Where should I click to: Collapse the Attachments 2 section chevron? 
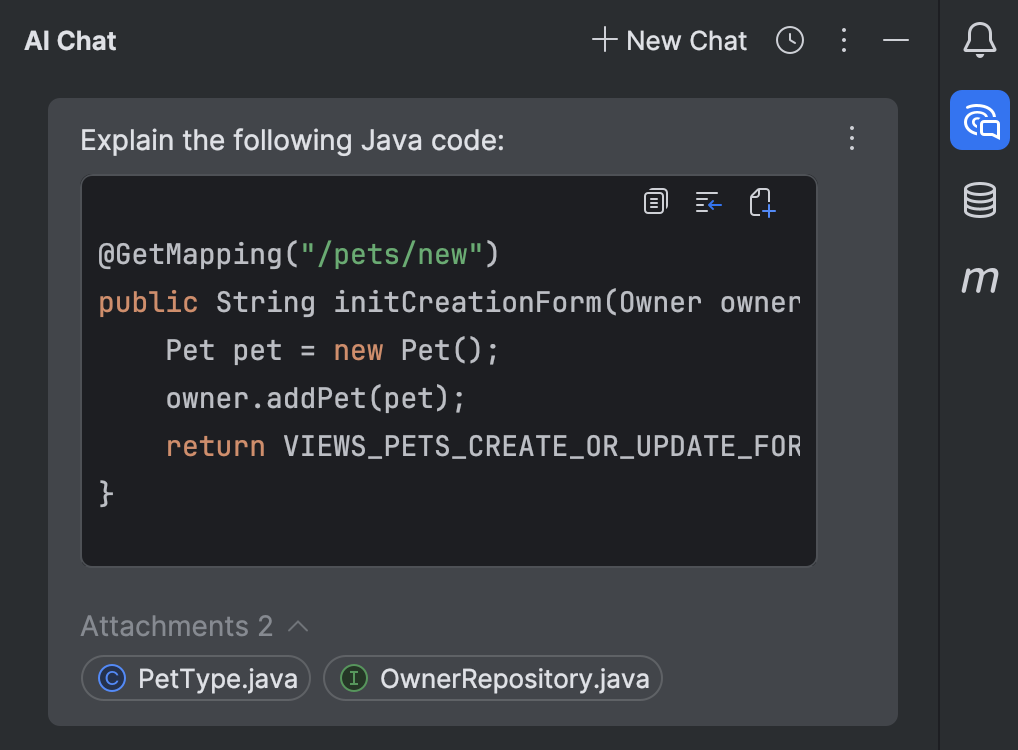point(297,626)
